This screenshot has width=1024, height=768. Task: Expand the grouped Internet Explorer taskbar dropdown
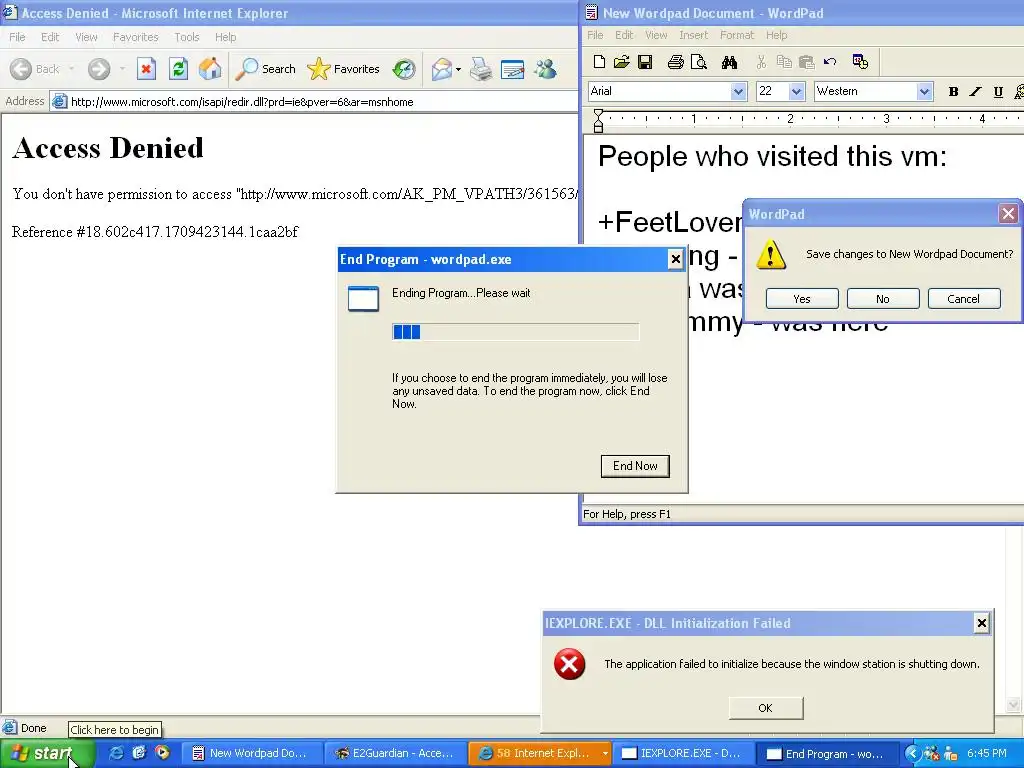click(605, 754)
